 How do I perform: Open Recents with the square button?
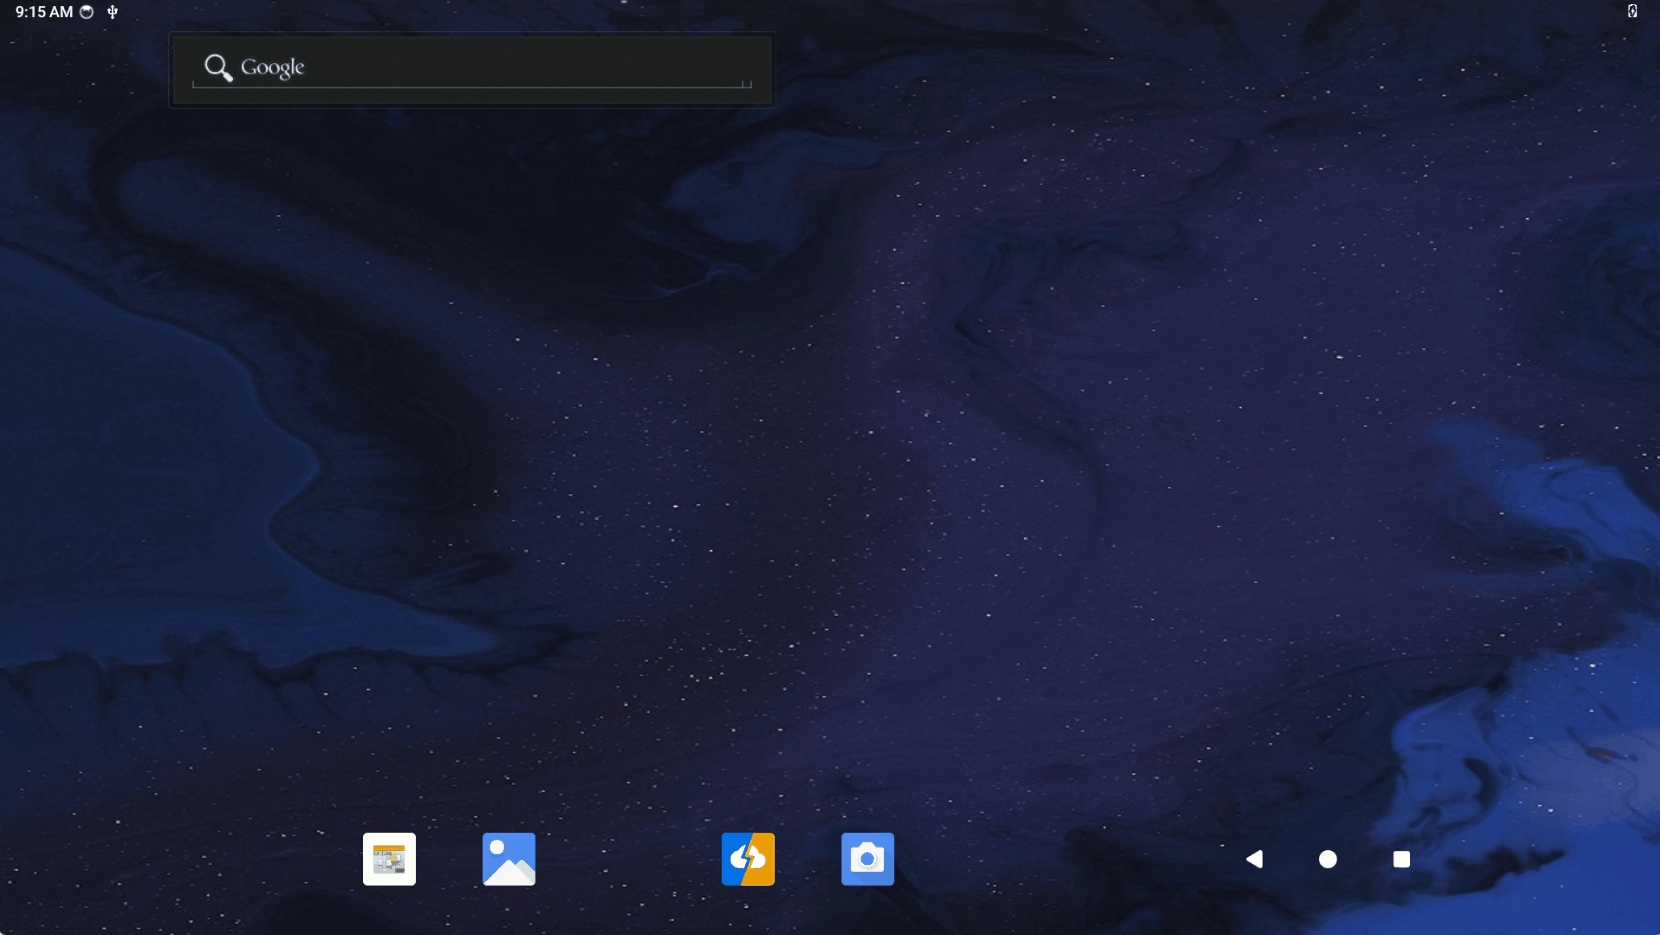coord(1401,859)
